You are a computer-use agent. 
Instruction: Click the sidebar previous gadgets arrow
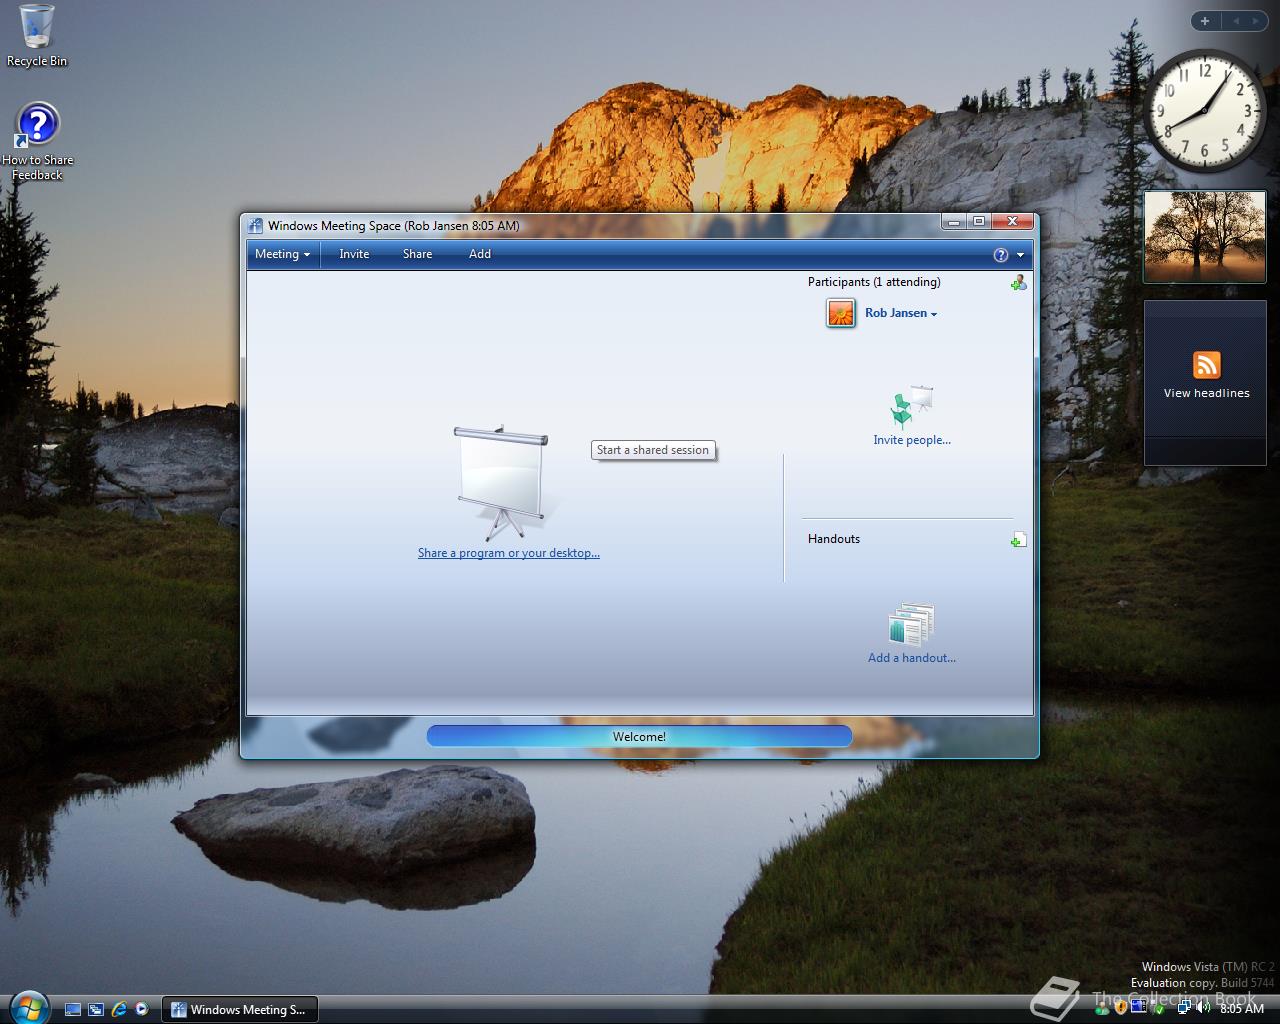point(1236,21)
